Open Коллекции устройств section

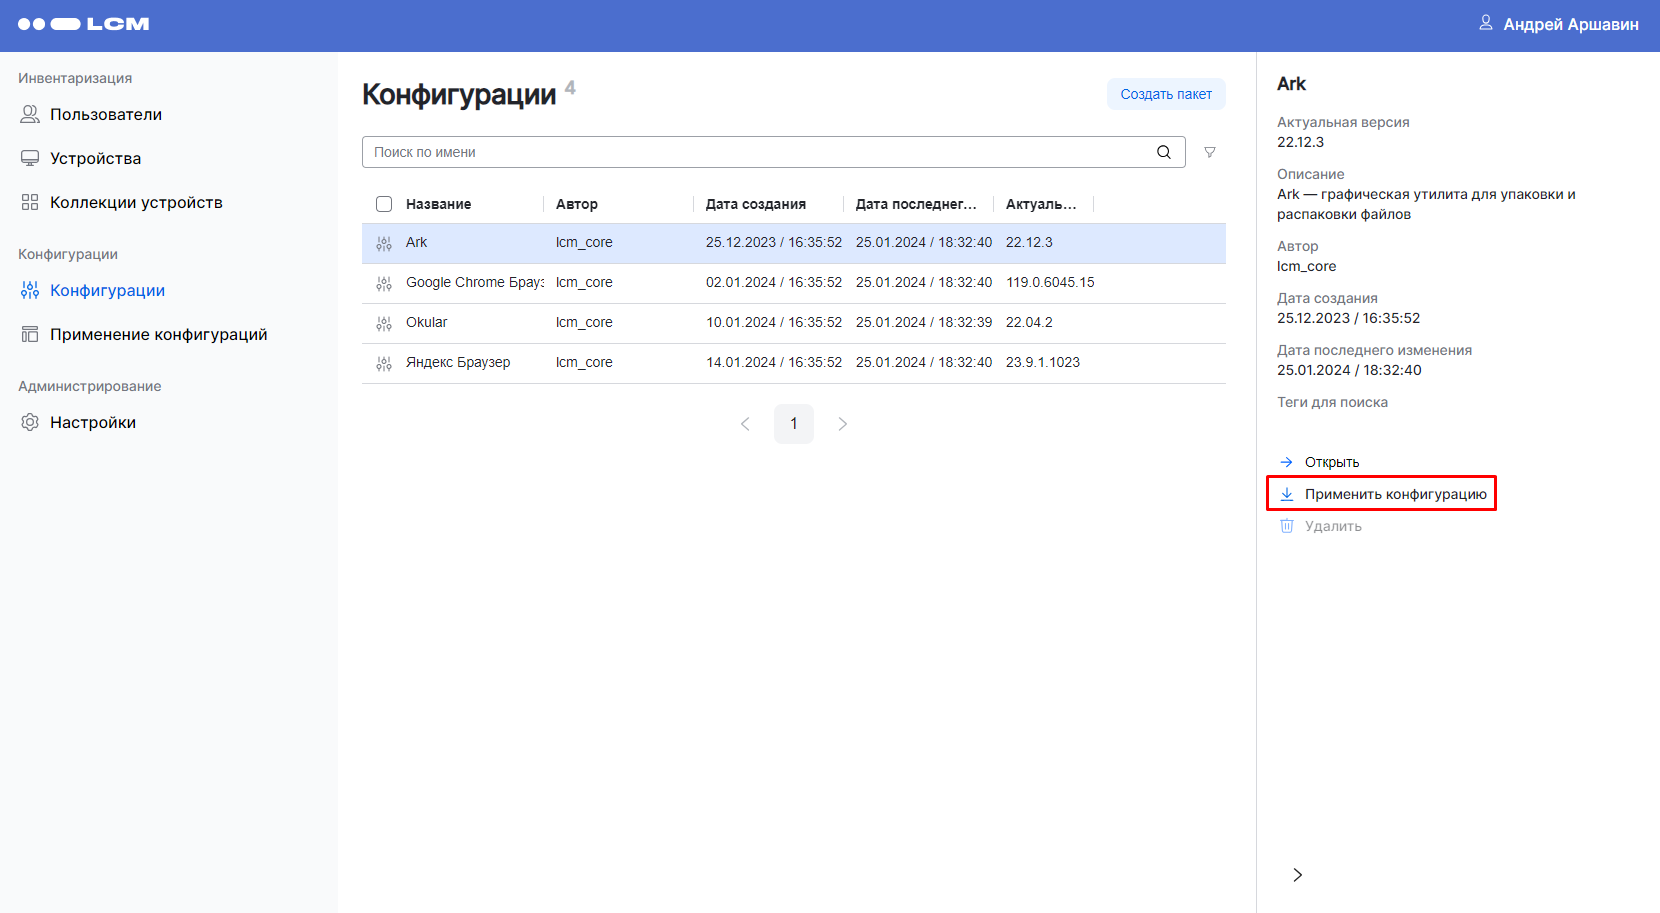pyautogui.click(x=136, y=202)
